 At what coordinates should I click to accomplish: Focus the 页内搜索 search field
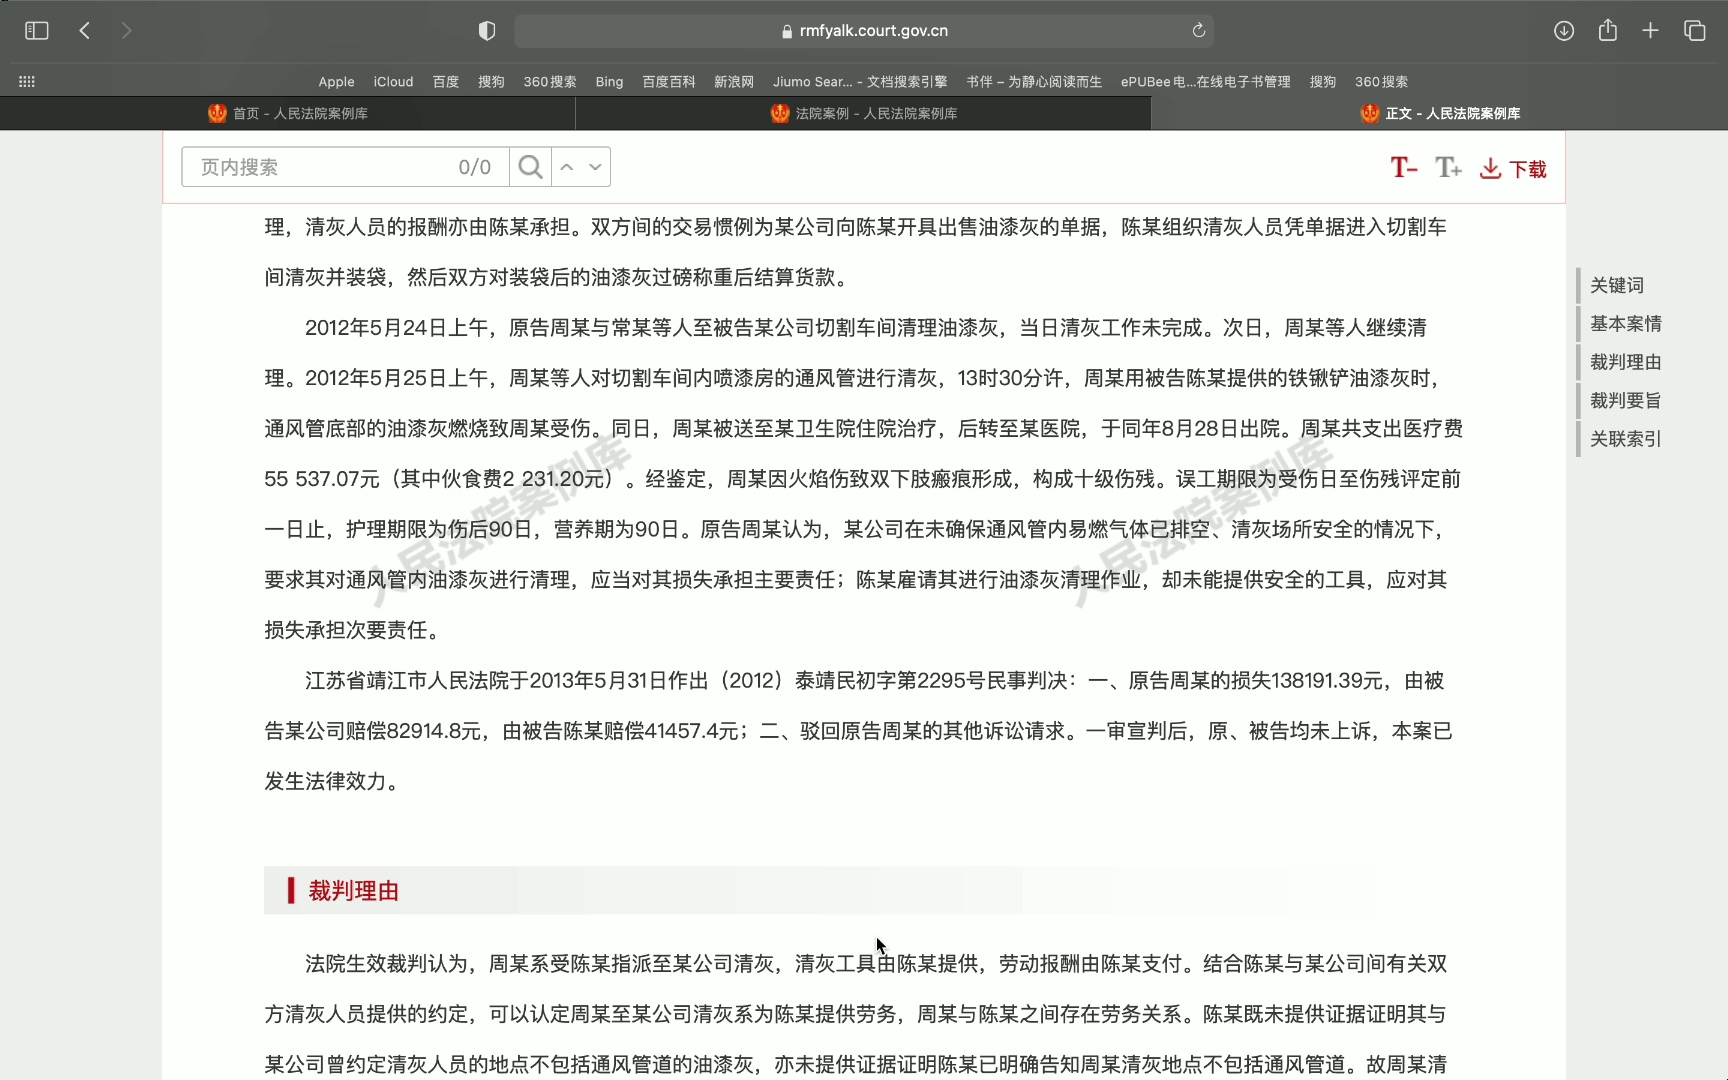click(x=345, y=167)
